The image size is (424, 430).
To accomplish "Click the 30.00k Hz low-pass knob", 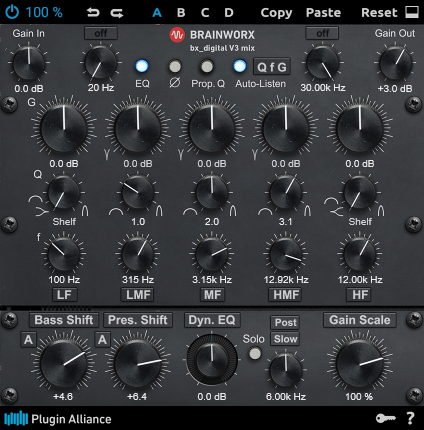I will point(323,63).
